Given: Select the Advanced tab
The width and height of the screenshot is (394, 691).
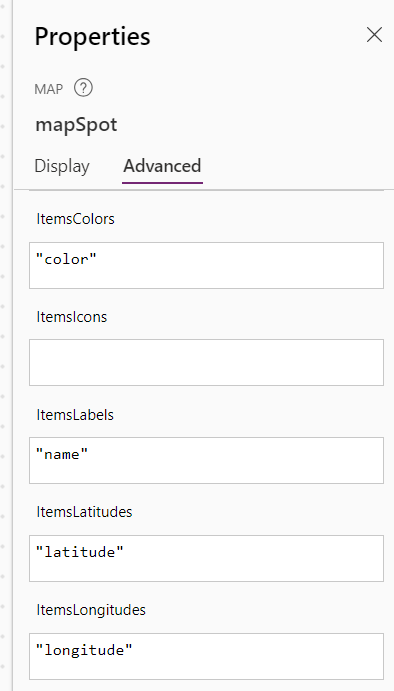Looking at the screenshot, I should point(162,166).
